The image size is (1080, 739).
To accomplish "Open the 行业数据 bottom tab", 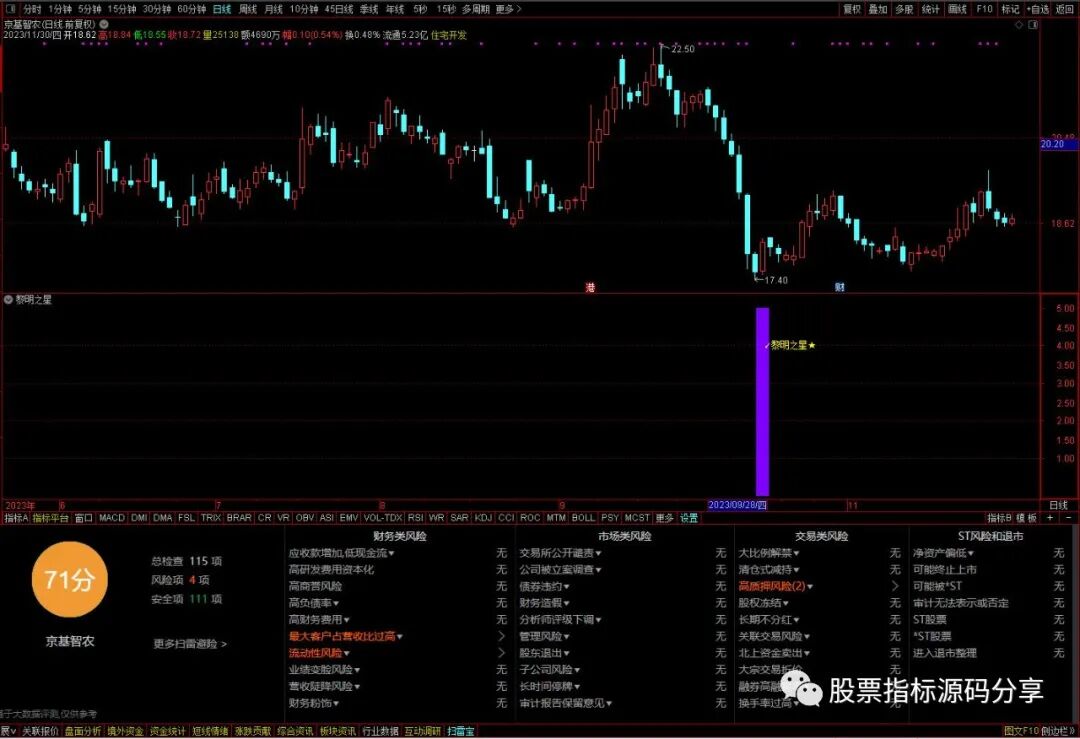I will click(x=380, y=731).
